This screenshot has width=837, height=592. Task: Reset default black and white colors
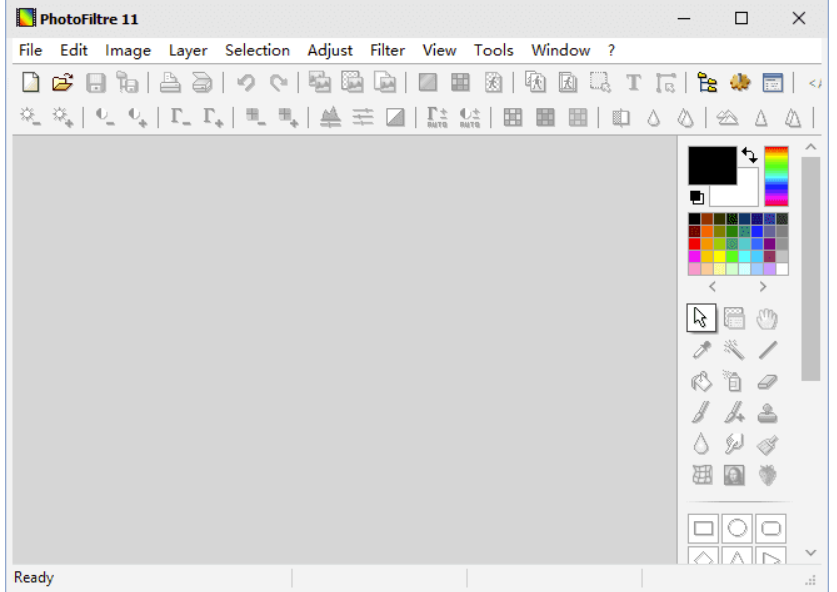(697, 197)
